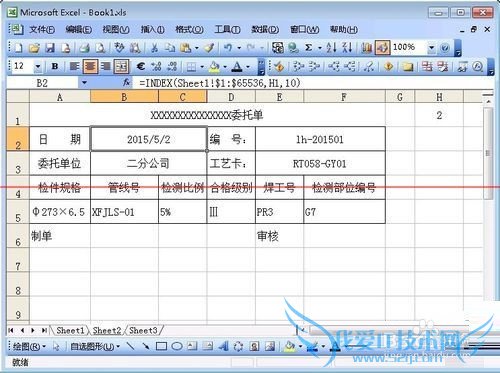Viewport: 500px width, 373px height.
Task: Increase decimal places
Action: 156,67
